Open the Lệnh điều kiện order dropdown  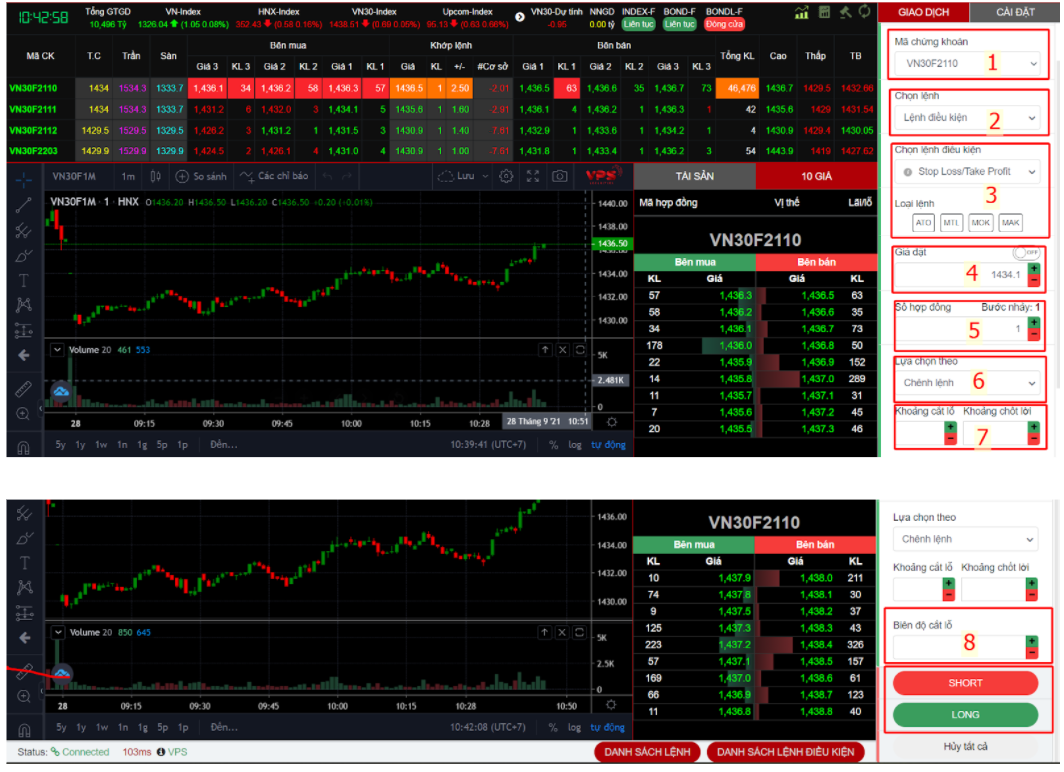click(x=966, y=117)
